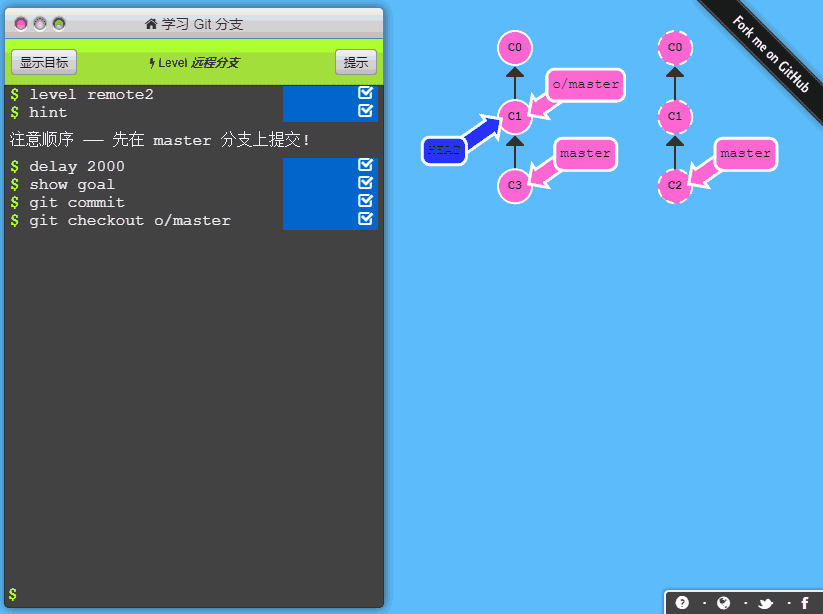
Task: Click the home icon in title bar
Action: [x=151, y=24]
